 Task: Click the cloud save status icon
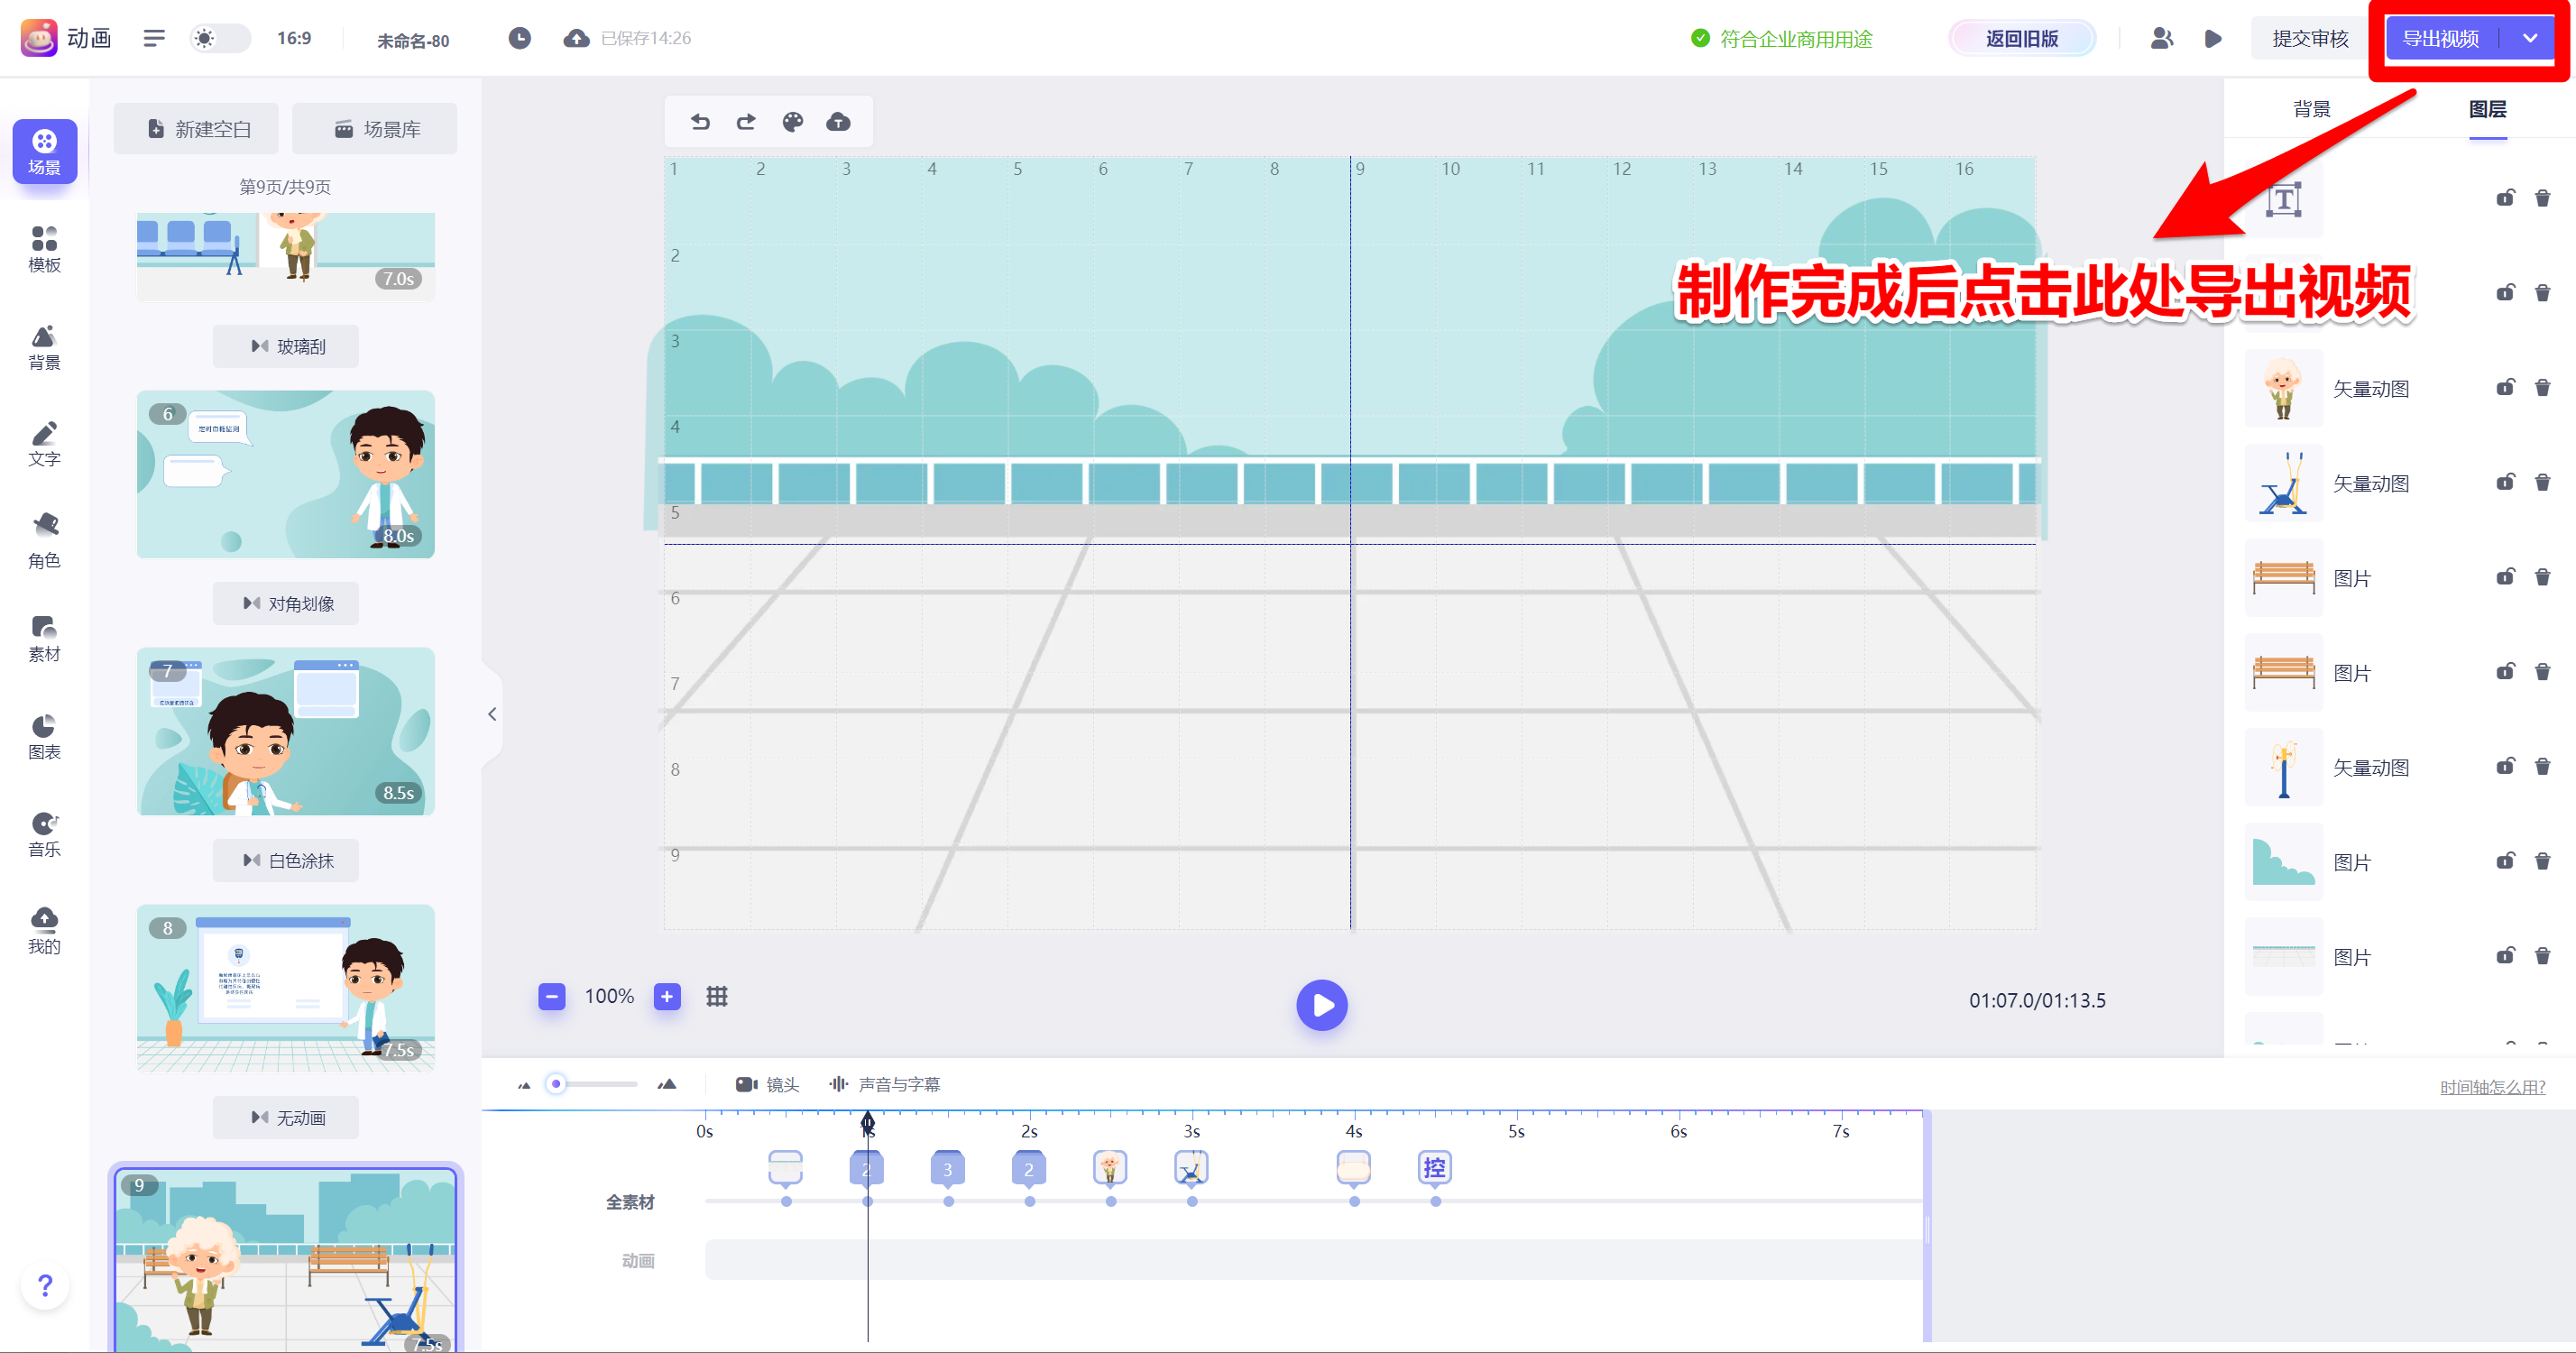(x=576, y=38)
